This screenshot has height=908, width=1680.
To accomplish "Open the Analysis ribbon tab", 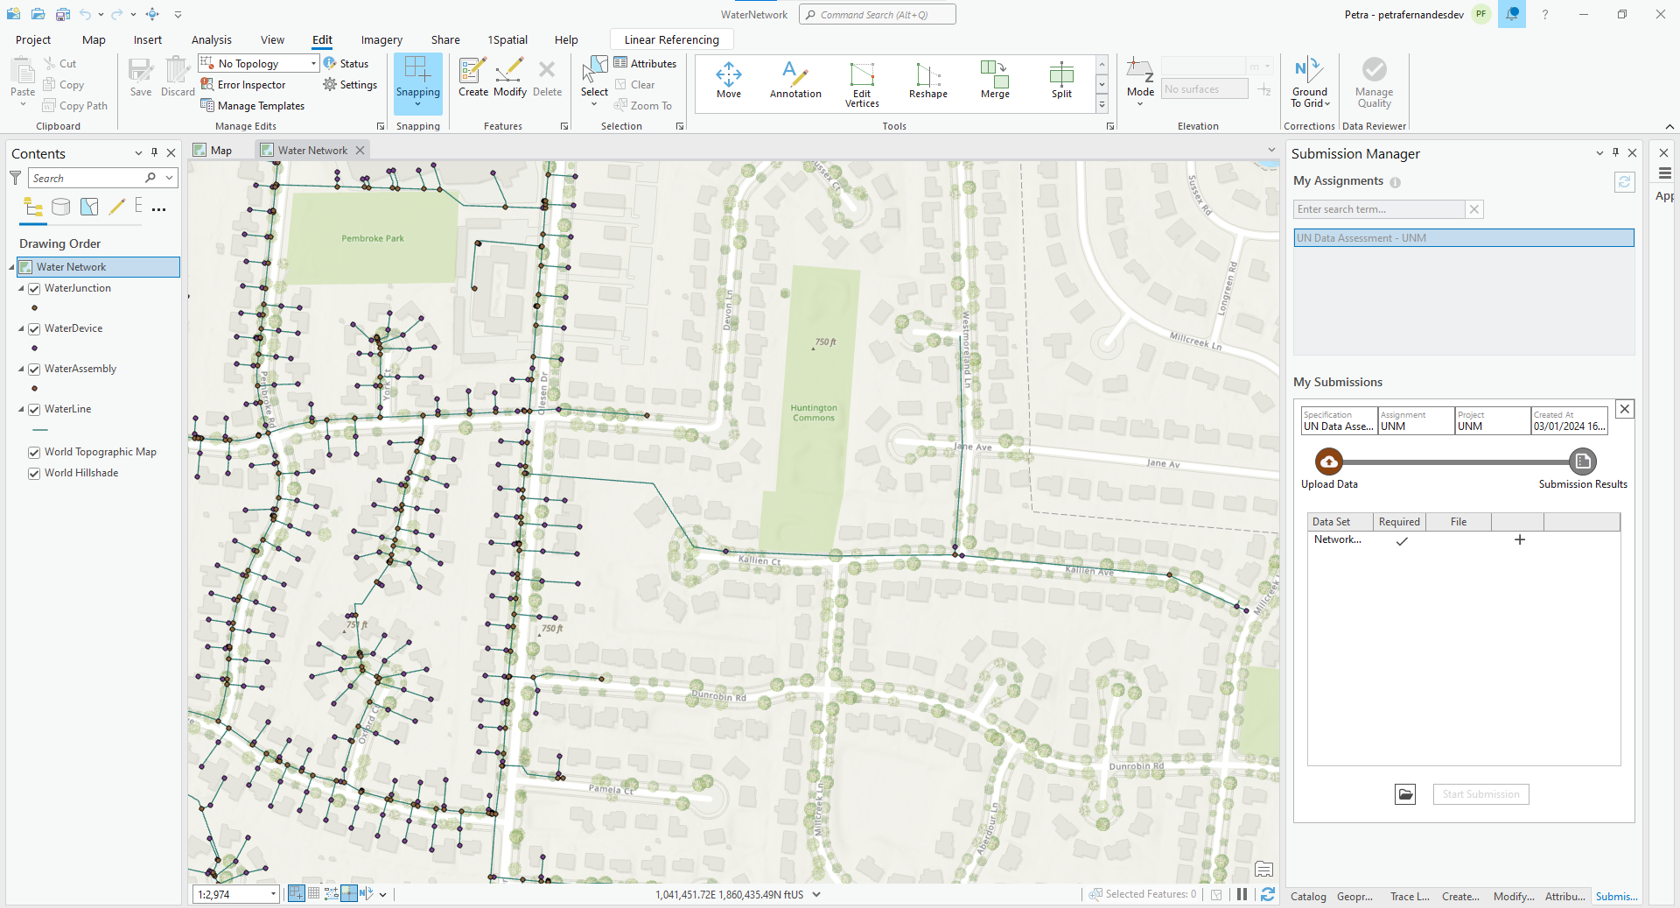I will click(x=211, y=40).
